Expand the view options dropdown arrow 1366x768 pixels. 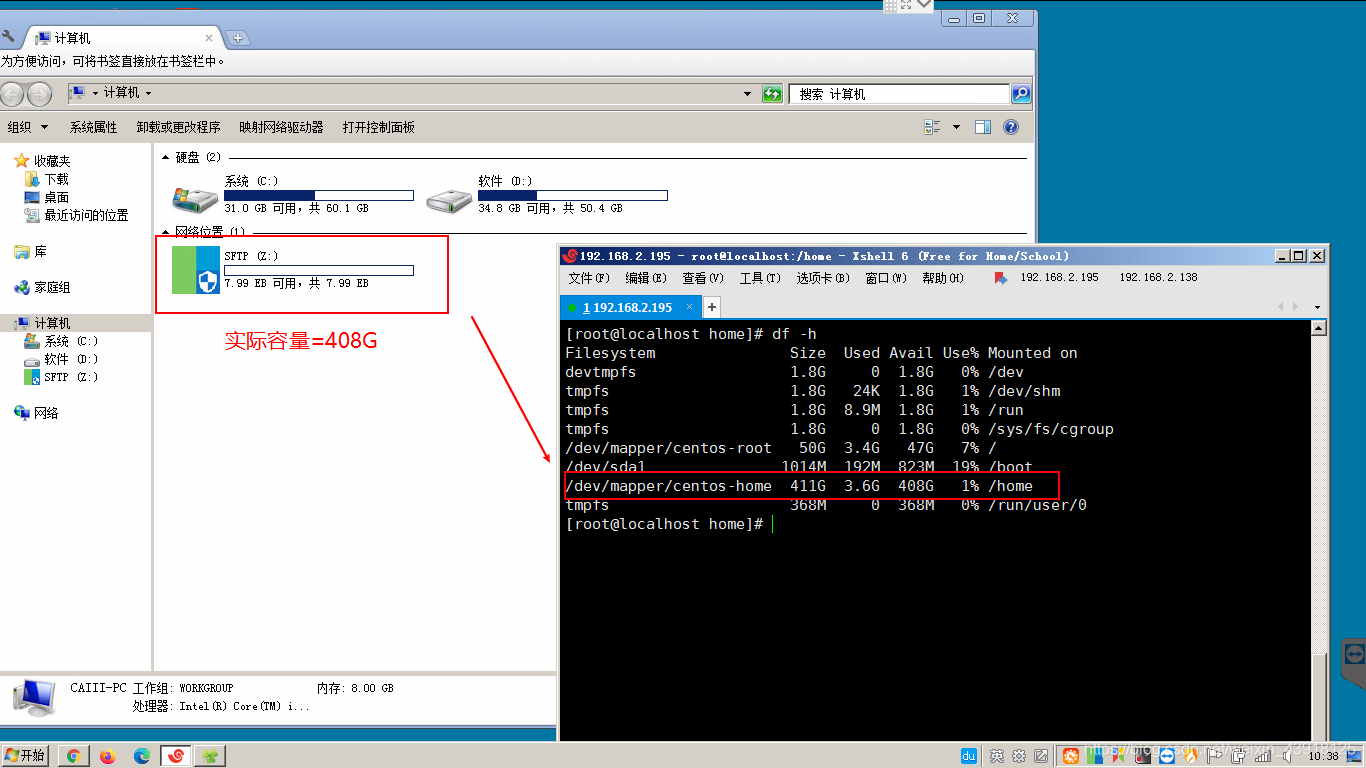tap(956, 127)
